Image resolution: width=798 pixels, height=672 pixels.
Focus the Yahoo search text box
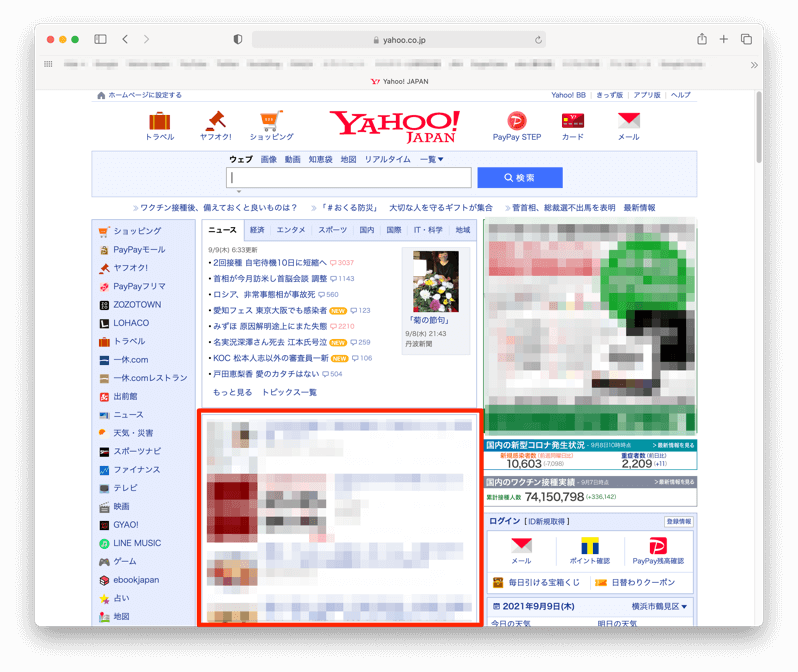pyautogui.click(x=349, y=178)
